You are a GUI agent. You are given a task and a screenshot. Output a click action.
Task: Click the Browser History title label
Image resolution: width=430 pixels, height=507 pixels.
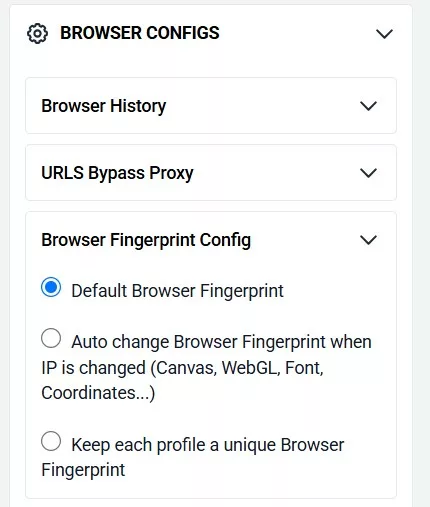pyautogui.click(x=104, y=106)
